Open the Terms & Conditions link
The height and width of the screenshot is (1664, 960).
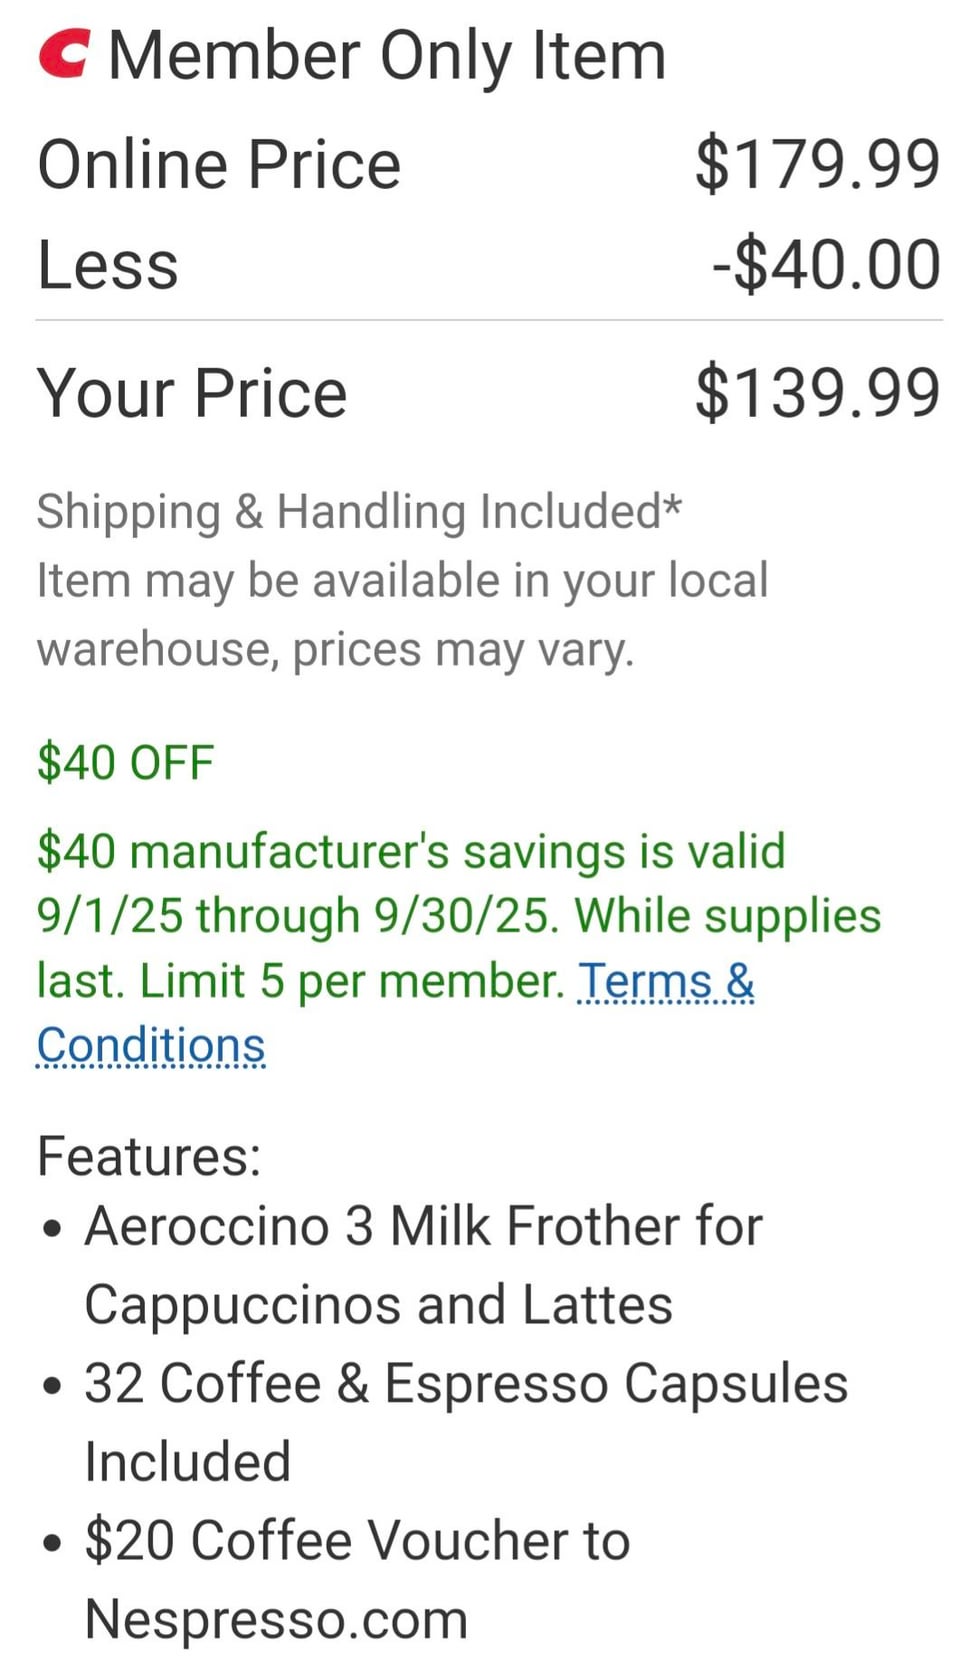click(665, 981)
